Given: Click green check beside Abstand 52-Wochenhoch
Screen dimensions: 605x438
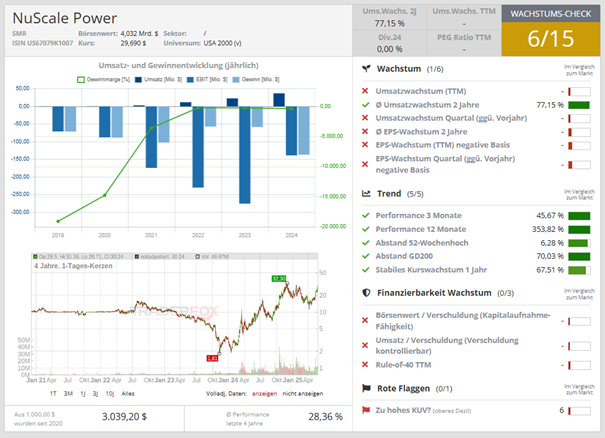Looking at the screenshot, I should click(366, 243).
